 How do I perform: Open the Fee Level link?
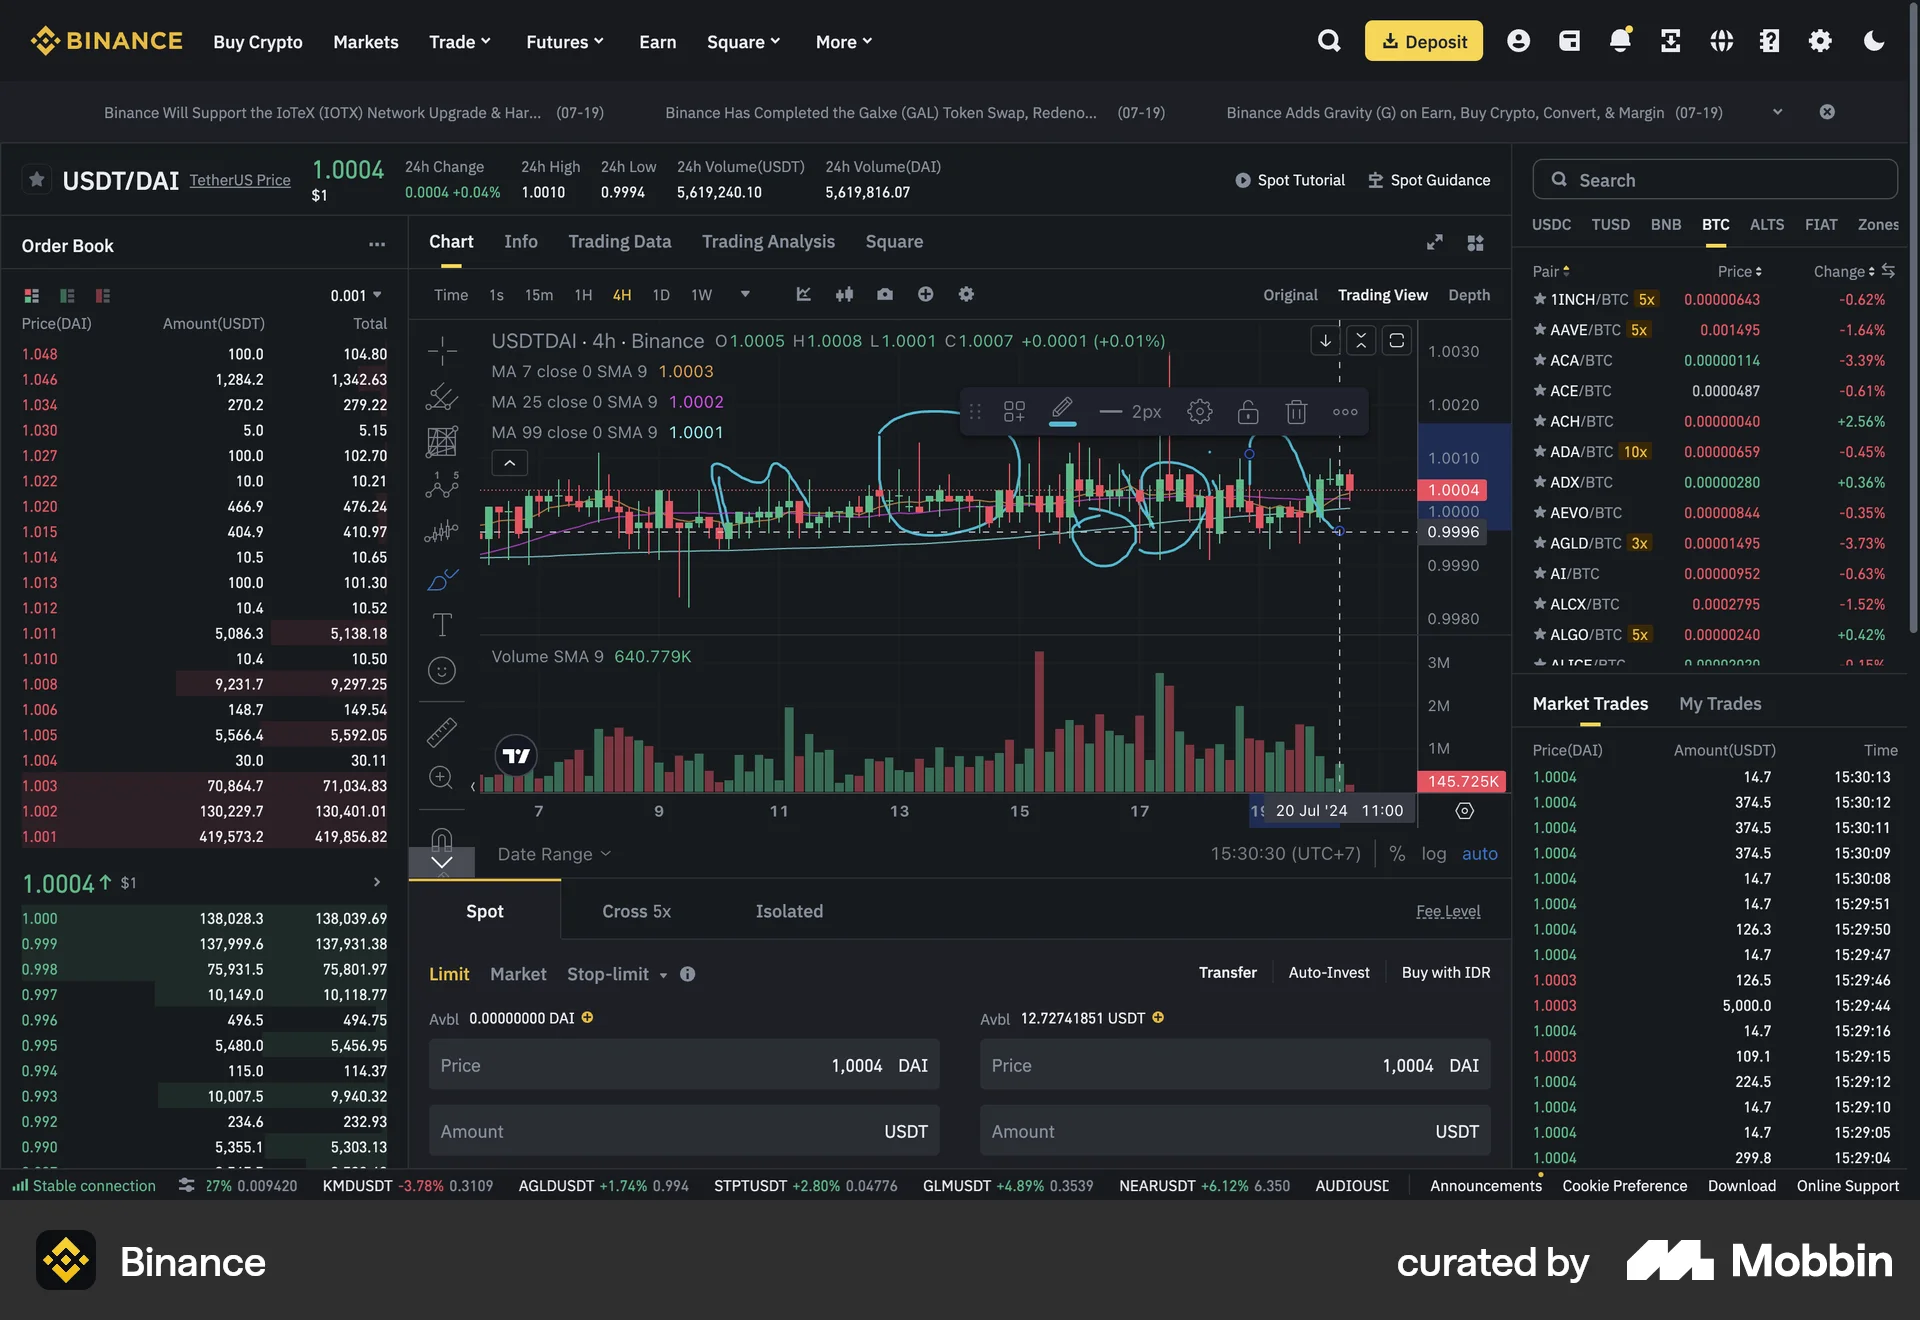click(1448, 911)
